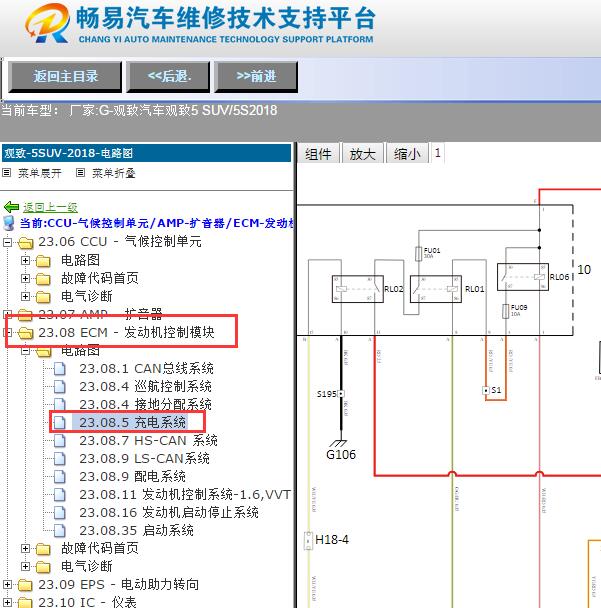This screenshot has width=601, height=608.
Task: Click splice S195 in the diagram
Action: click(x=341, y=394)
